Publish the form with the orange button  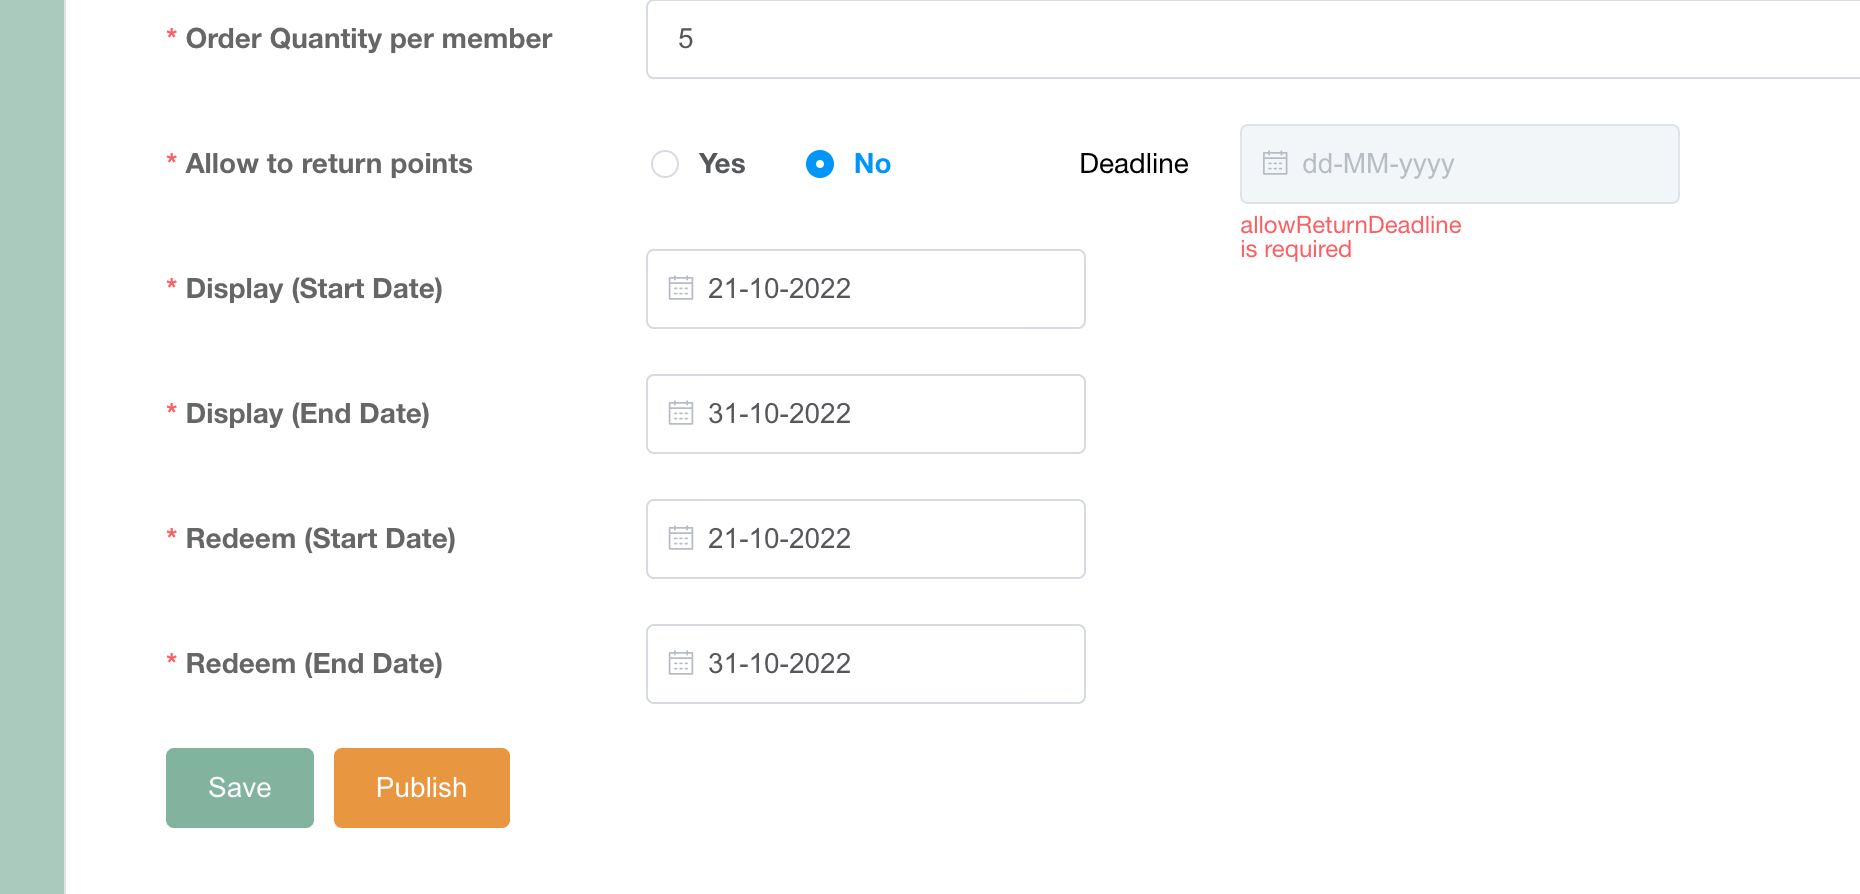point(422,788)
